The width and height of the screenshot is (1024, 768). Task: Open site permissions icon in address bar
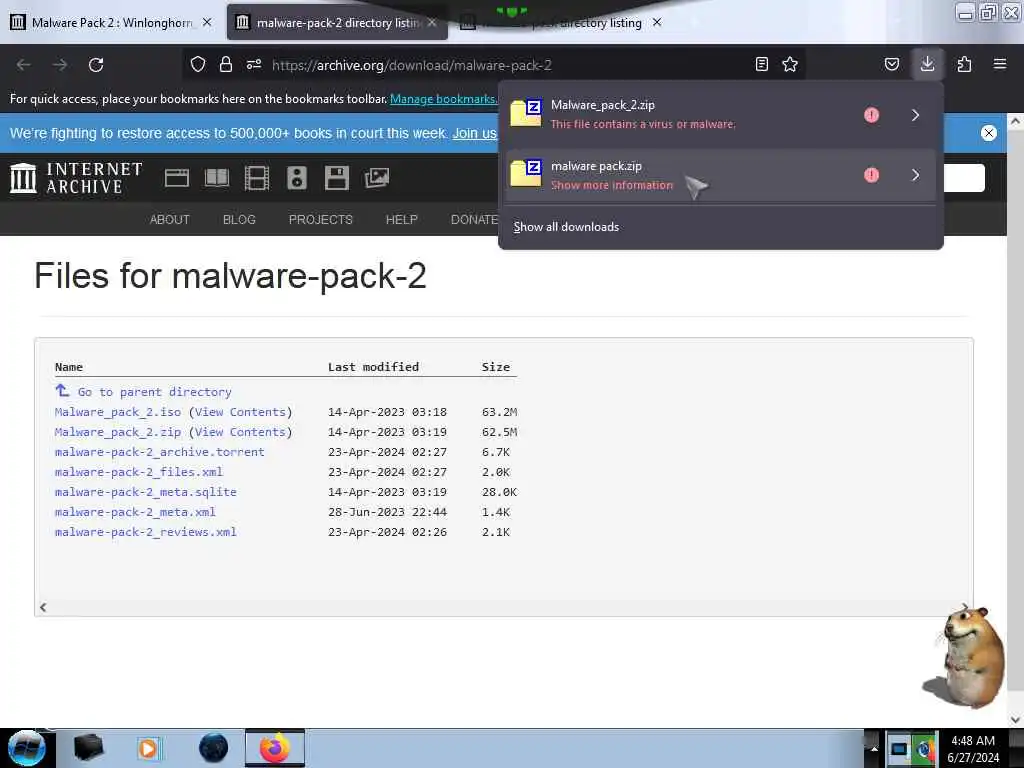click(x=254, y=64)
